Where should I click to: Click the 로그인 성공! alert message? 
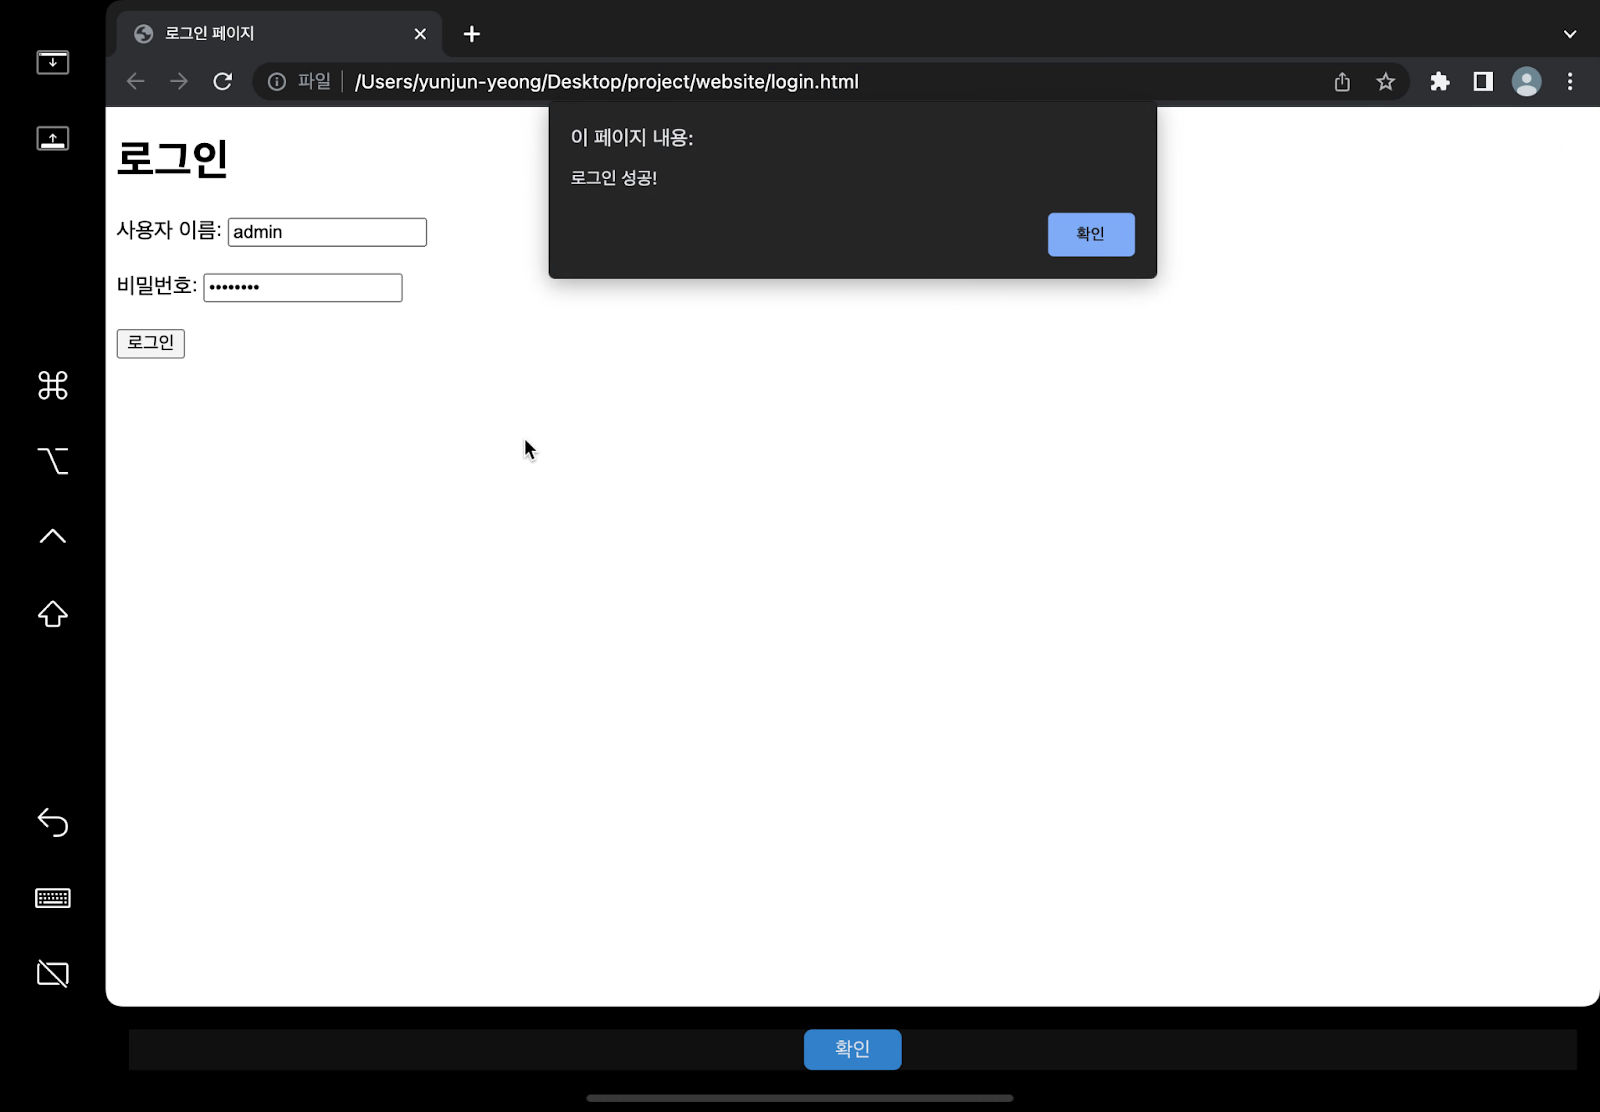pos(614,178)
